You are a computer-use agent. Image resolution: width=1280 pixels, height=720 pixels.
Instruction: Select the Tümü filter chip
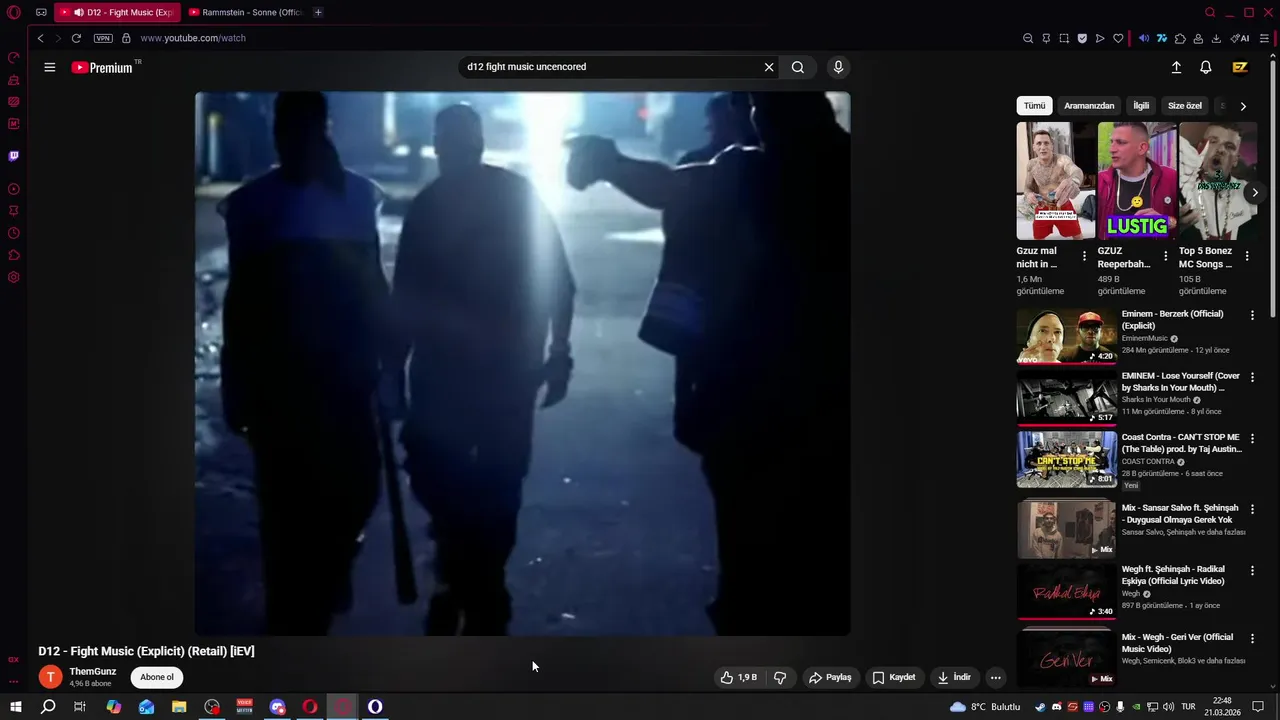tap(1034, 105)
